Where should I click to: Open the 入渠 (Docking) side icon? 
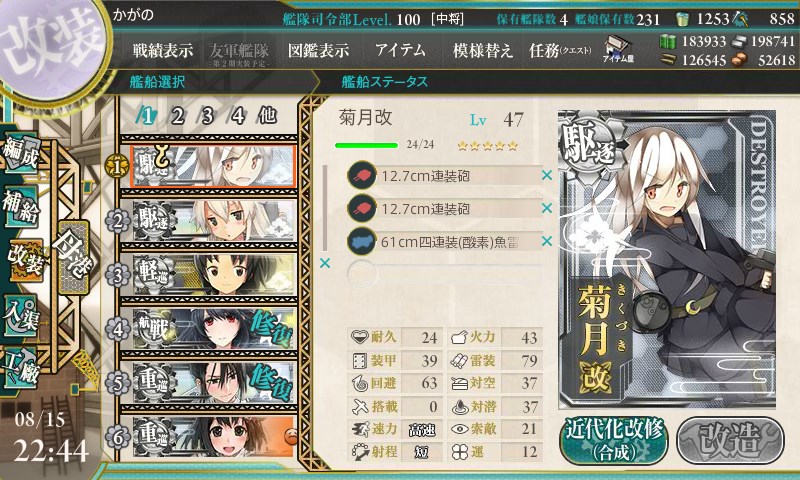pos(21,315)
